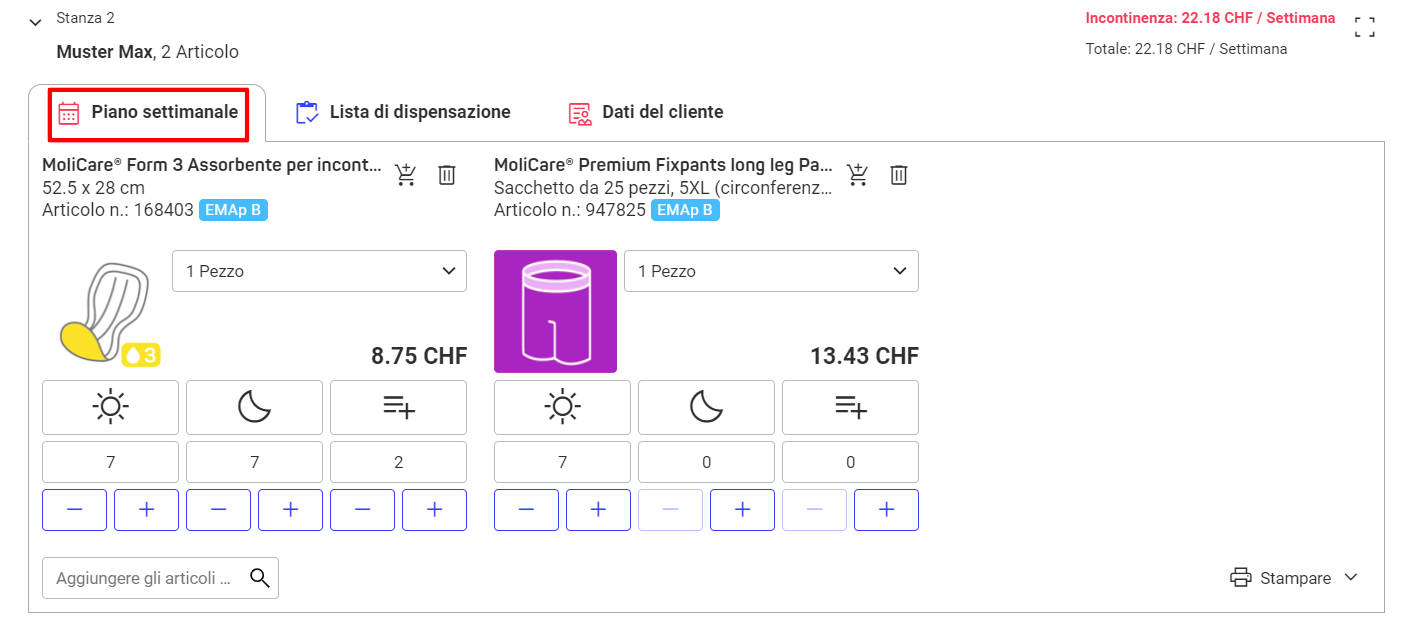Click MoliCare Premium Fixpants long leg title

663,165
